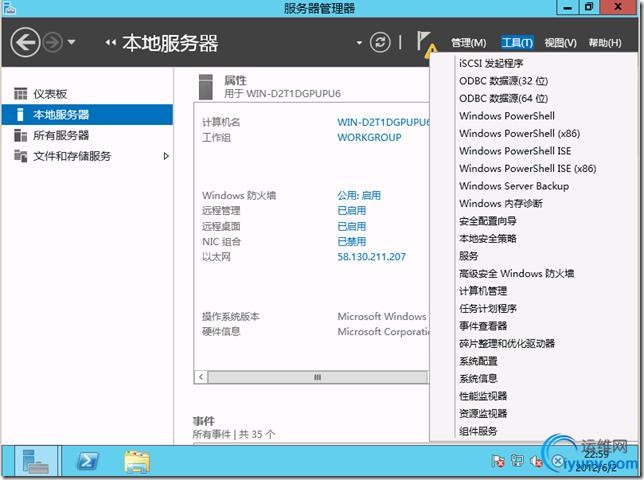Click Server Manager taskbar icon
The image size is (644, 480).
click(x=36, y=462)
